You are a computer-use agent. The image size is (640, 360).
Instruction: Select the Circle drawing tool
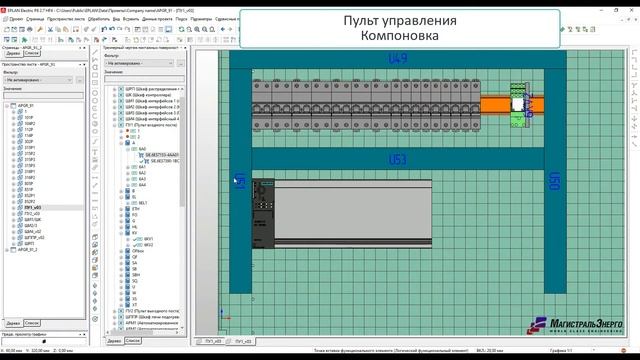[95, 93]
